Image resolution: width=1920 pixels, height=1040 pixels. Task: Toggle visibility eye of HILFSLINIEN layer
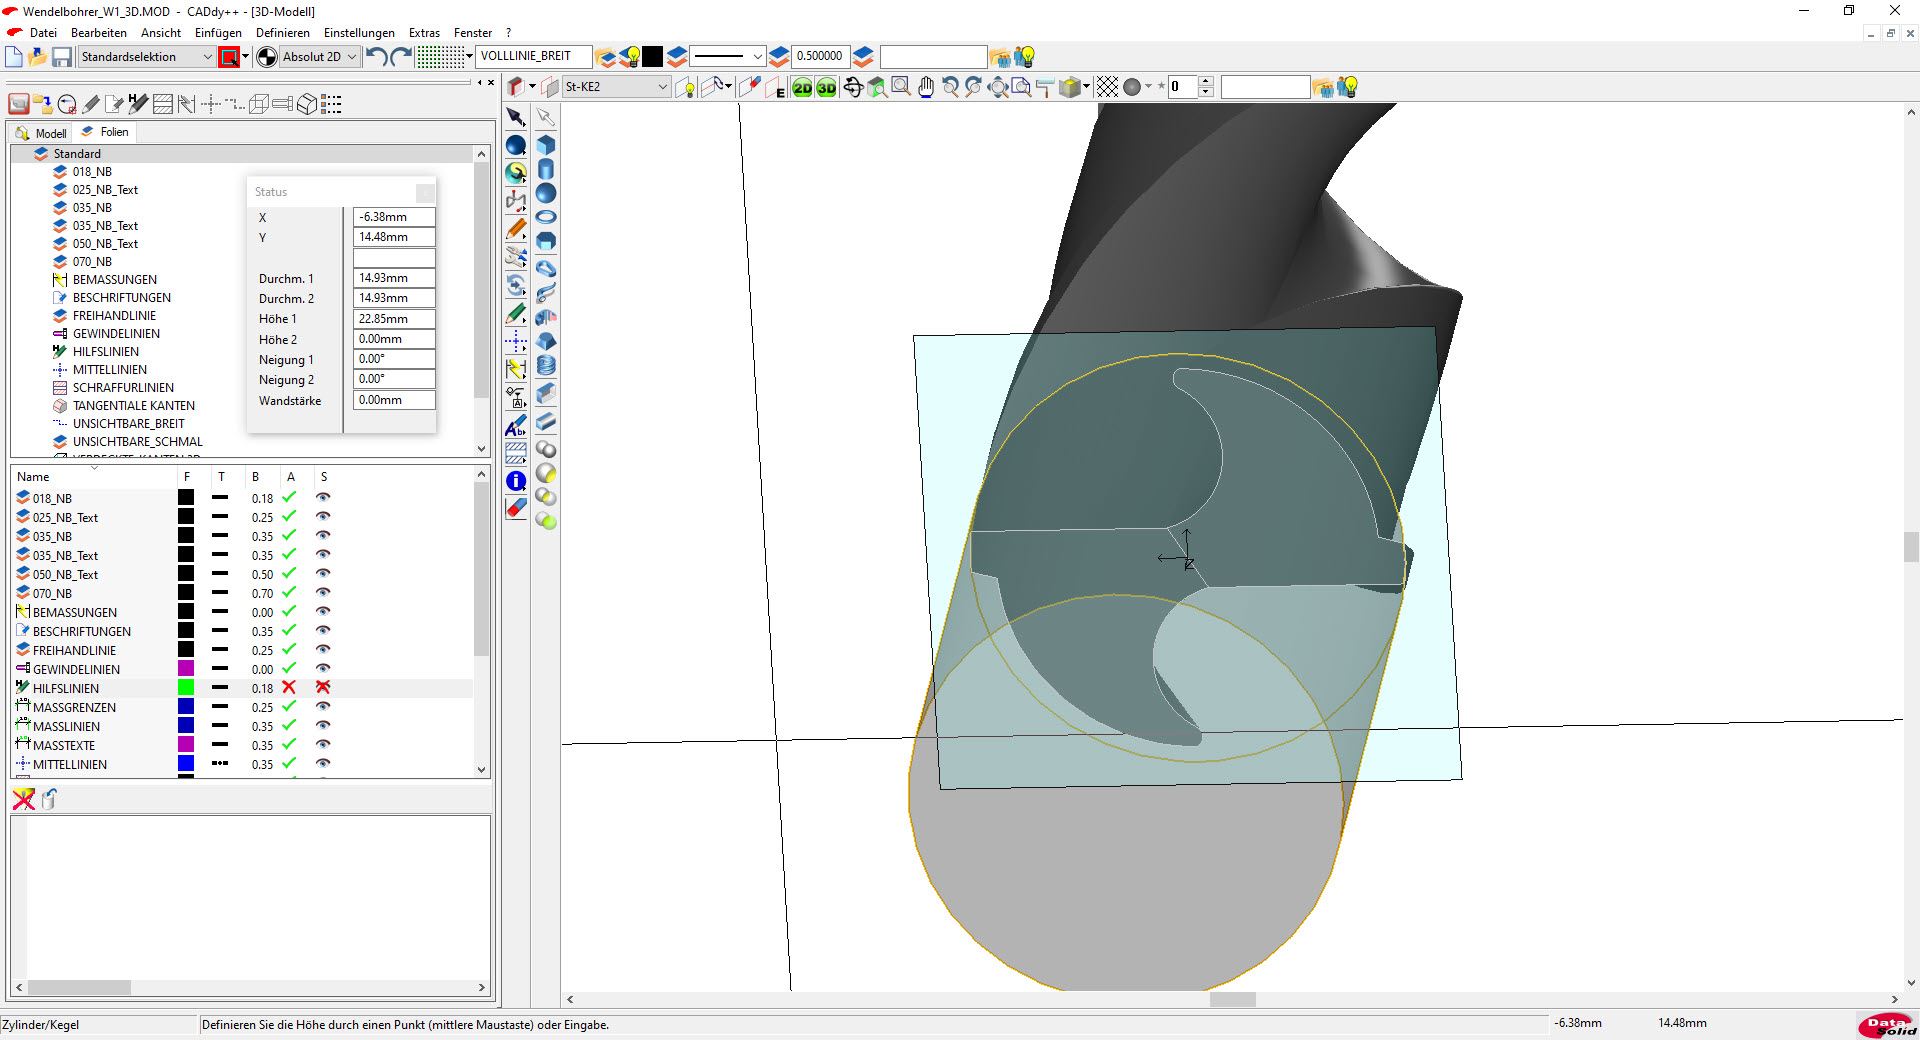(x=323, y=688)
